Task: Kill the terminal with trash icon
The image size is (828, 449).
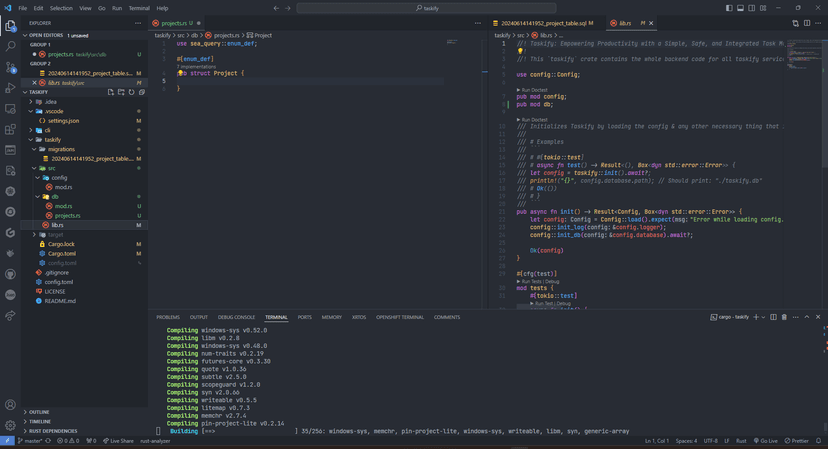Action: [x=784, y=317]
